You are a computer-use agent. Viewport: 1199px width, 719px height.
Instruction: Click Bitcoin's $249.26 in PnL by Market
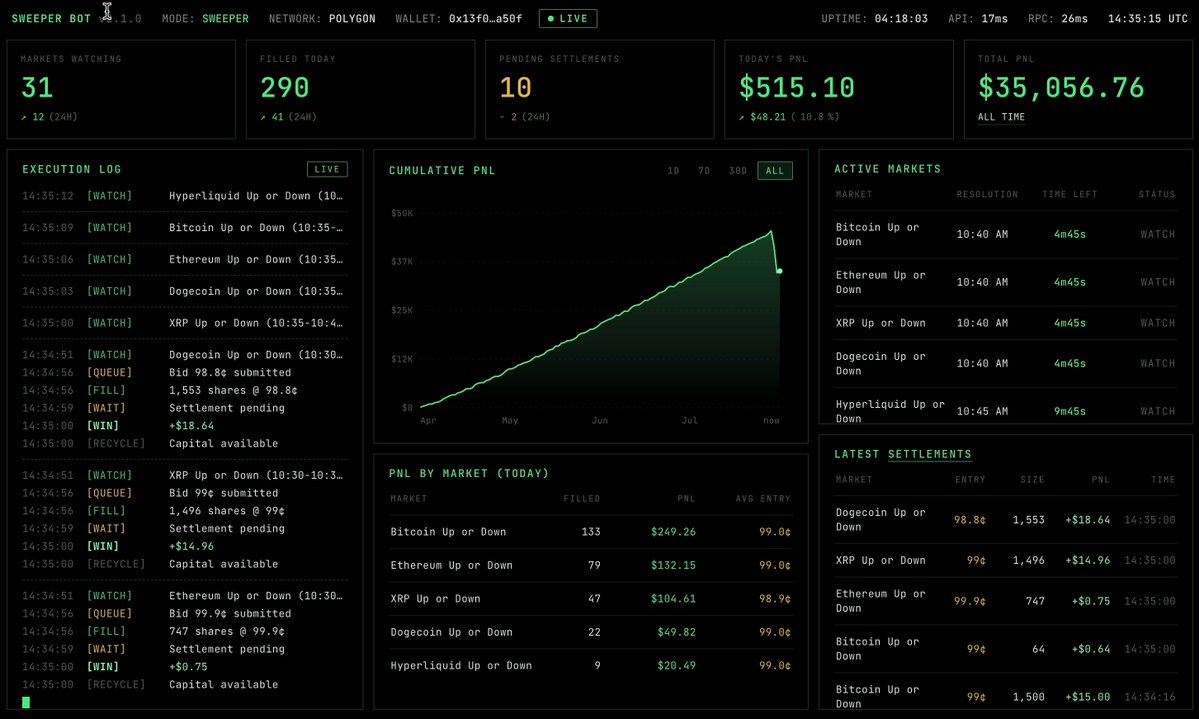(x=674, y=532)
